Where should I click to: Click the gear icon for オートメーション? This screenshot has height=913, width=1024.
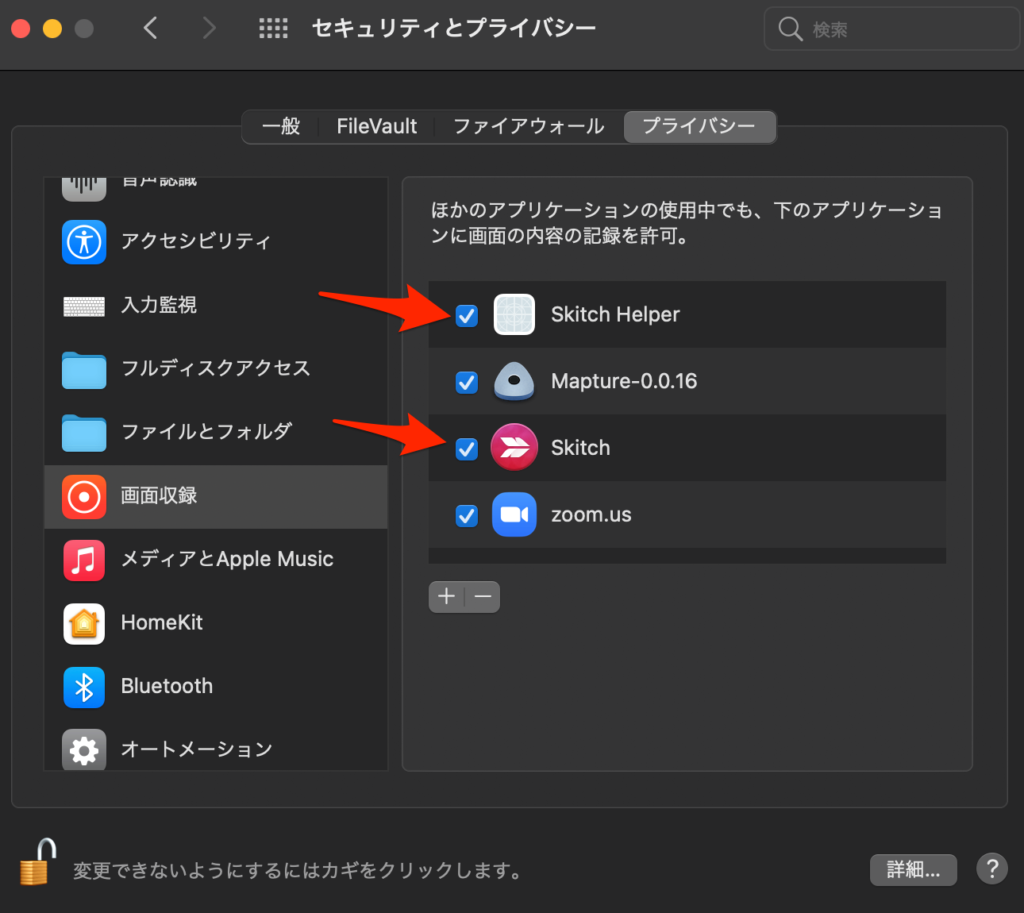pyautogui.click(x=84, y=750)
